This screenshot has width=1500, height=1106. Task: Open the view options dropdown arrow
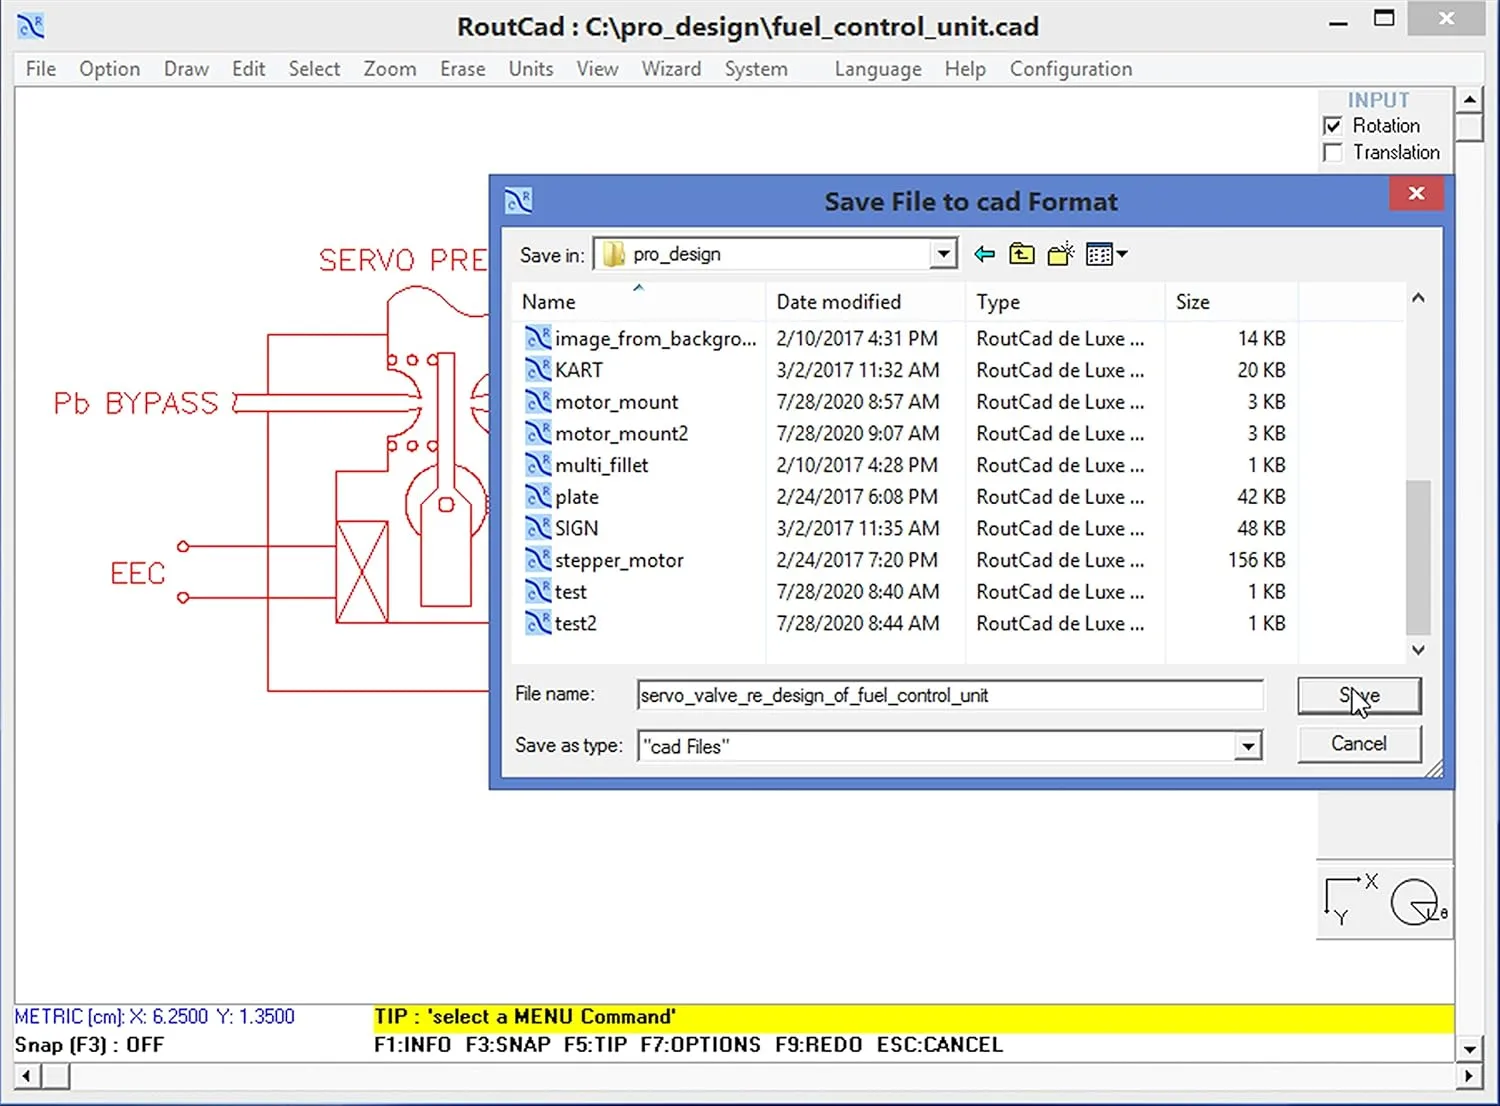click(x=1122, y=253)
